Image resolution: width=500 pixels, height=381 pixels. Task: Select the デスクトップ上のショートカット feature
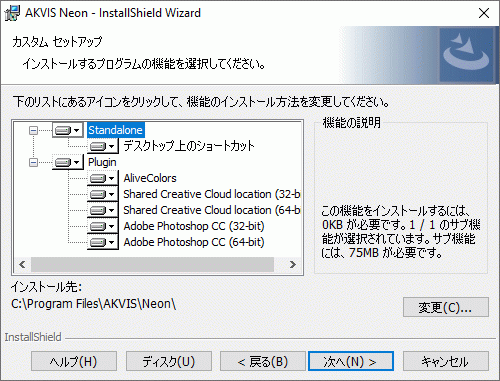point(189,146)
